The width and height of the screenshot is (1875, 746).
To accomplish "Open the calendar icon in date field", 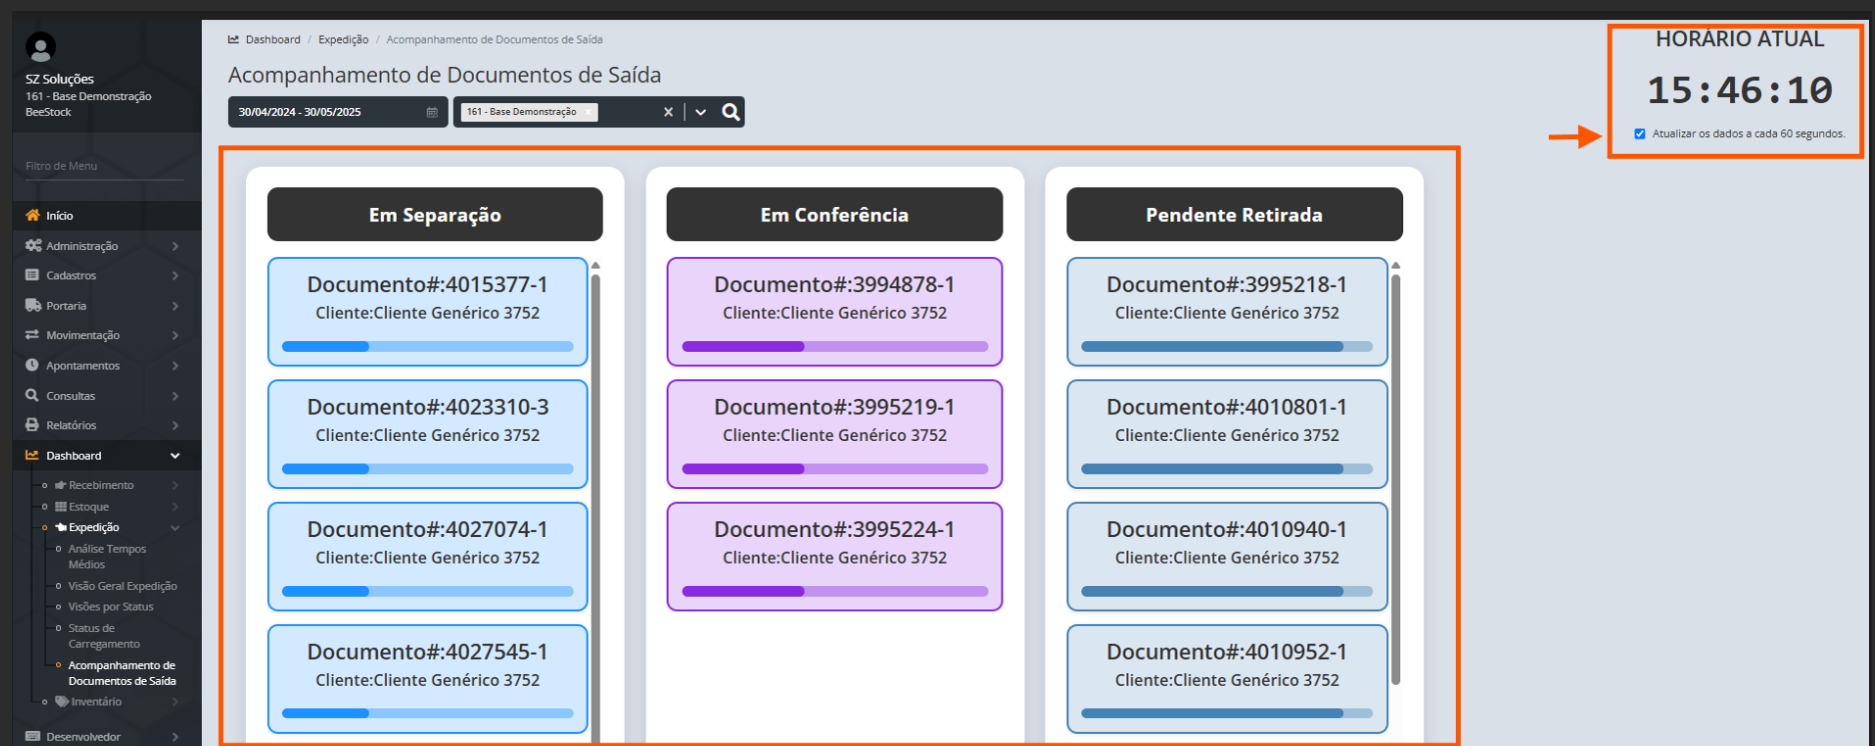I will (432, 112).
